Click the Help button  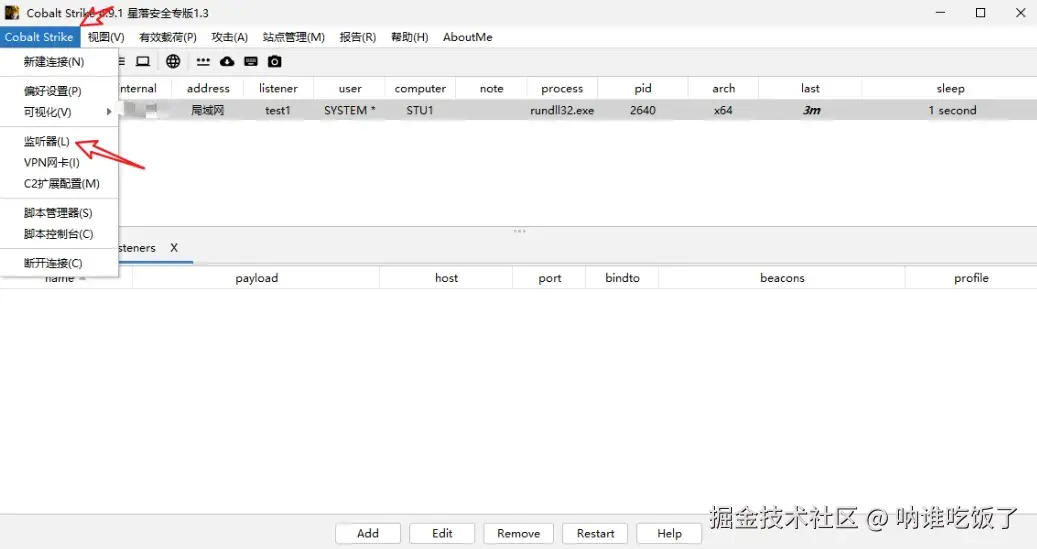click(x=669, y=533)
